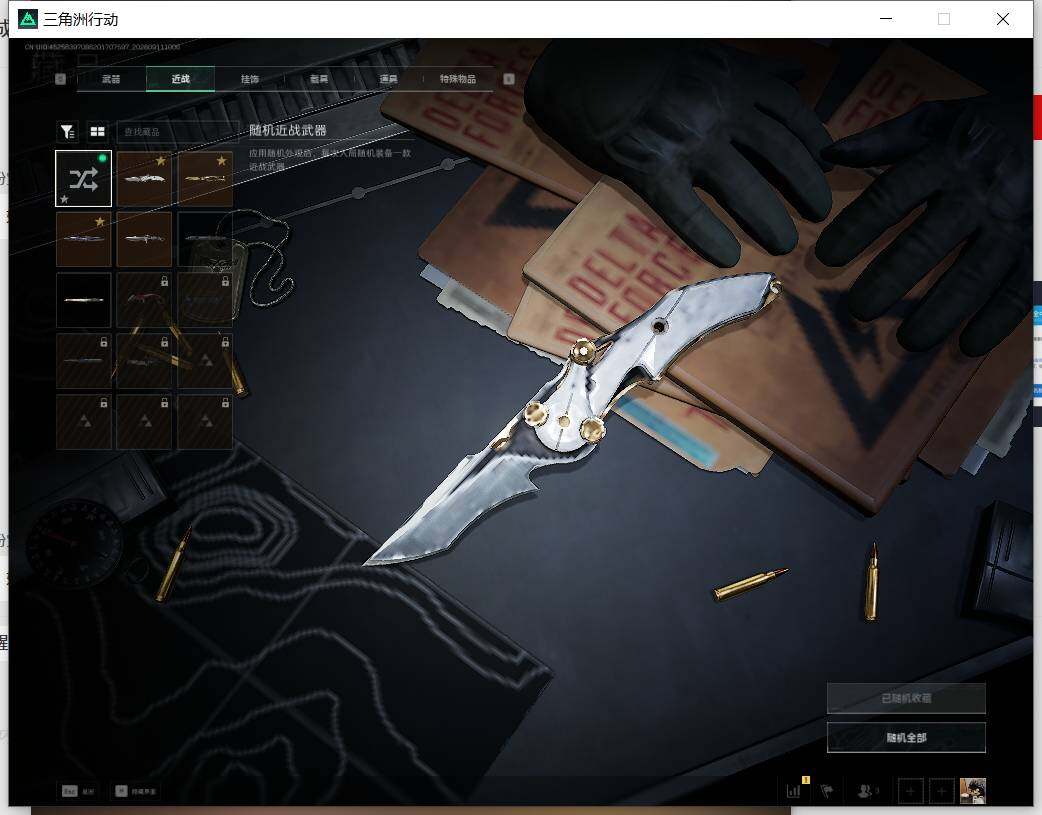Click the 隐藏界面 hide interface button
This screenshot has width=1042, height=815.
click(136, 791)
